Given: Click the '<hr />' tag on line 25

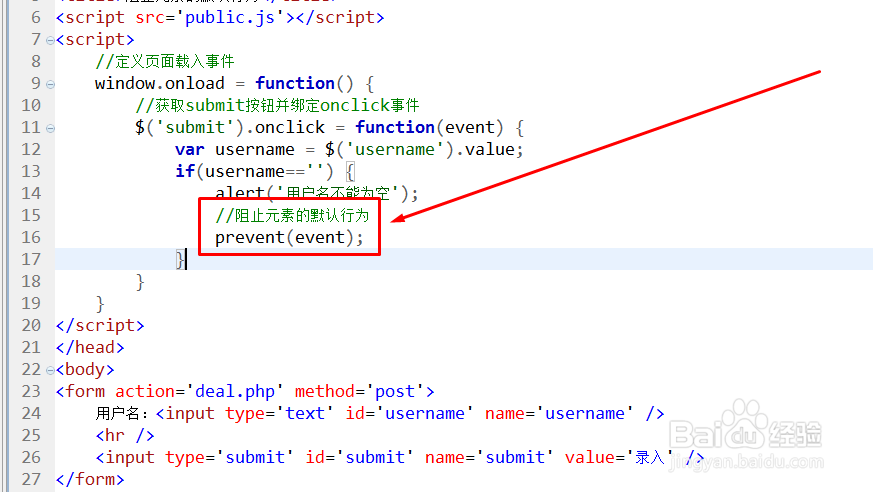Looking at the screenshot, I should pos(125,435).
